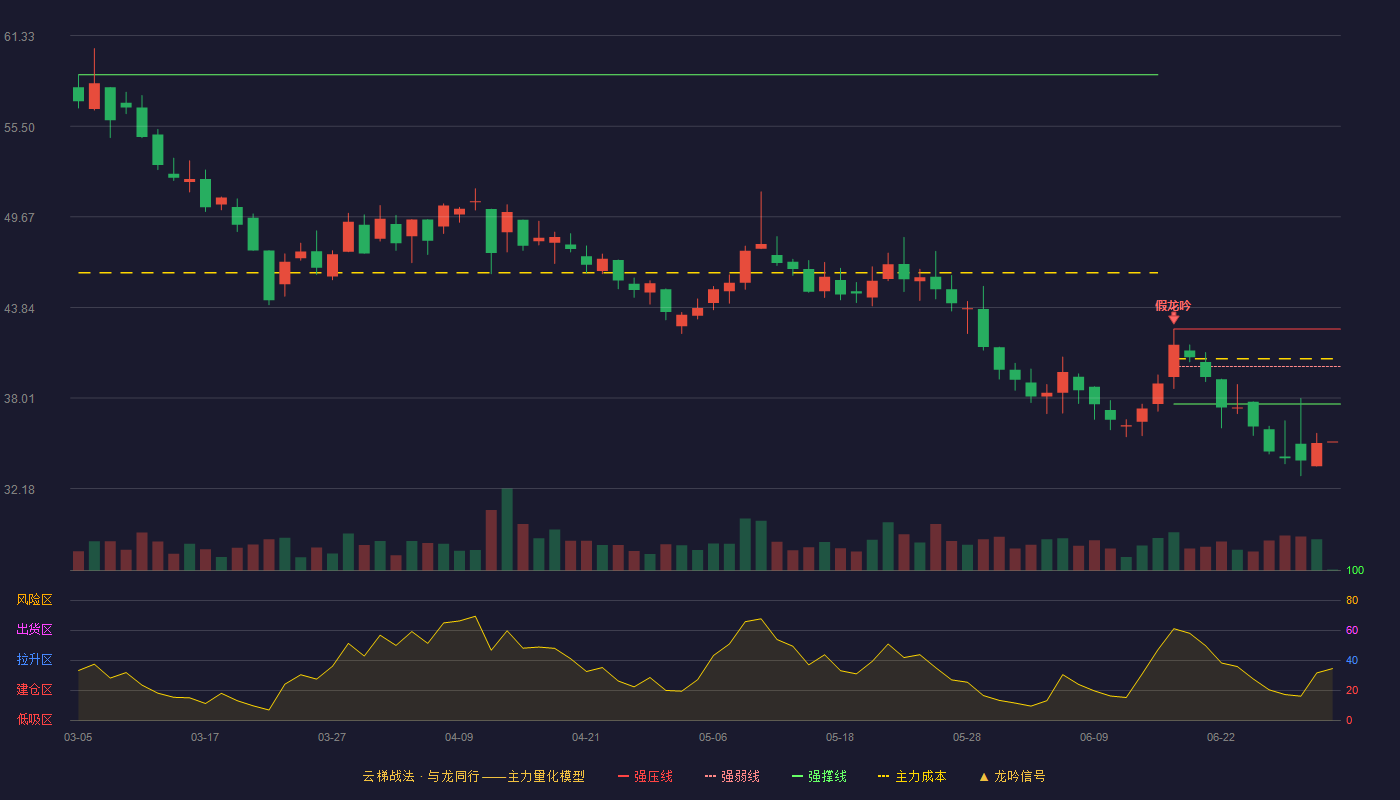The image size is (1400, 800).
Task: Click the indicator scale value 40
Action: (1352, 660)
